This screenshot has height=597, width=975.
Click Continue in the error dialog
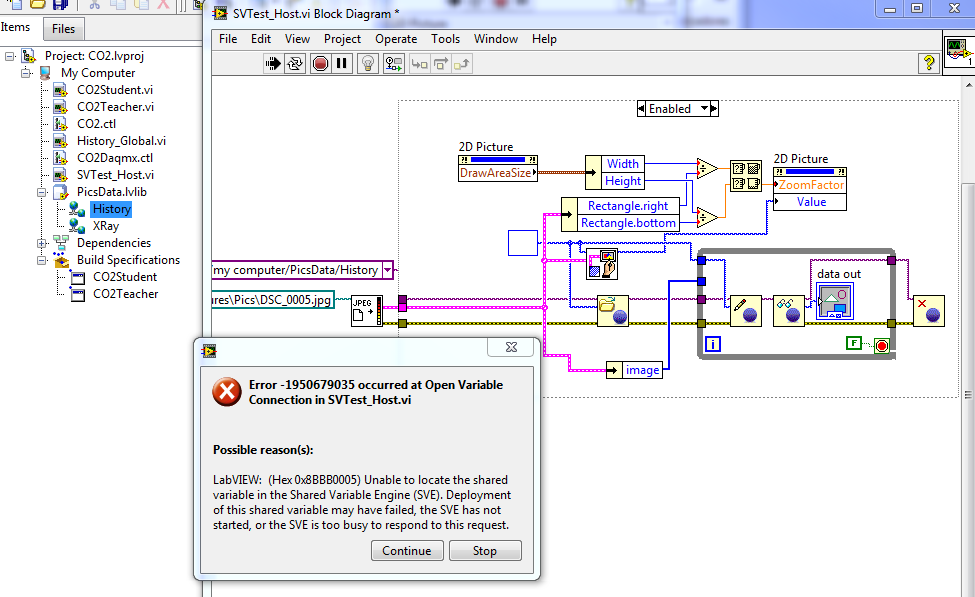coord(407,550)
